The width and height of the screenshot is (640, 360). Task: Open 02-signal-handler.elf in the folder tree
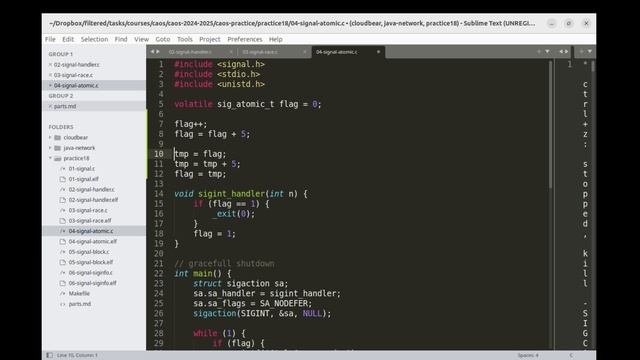coord(93,200)
